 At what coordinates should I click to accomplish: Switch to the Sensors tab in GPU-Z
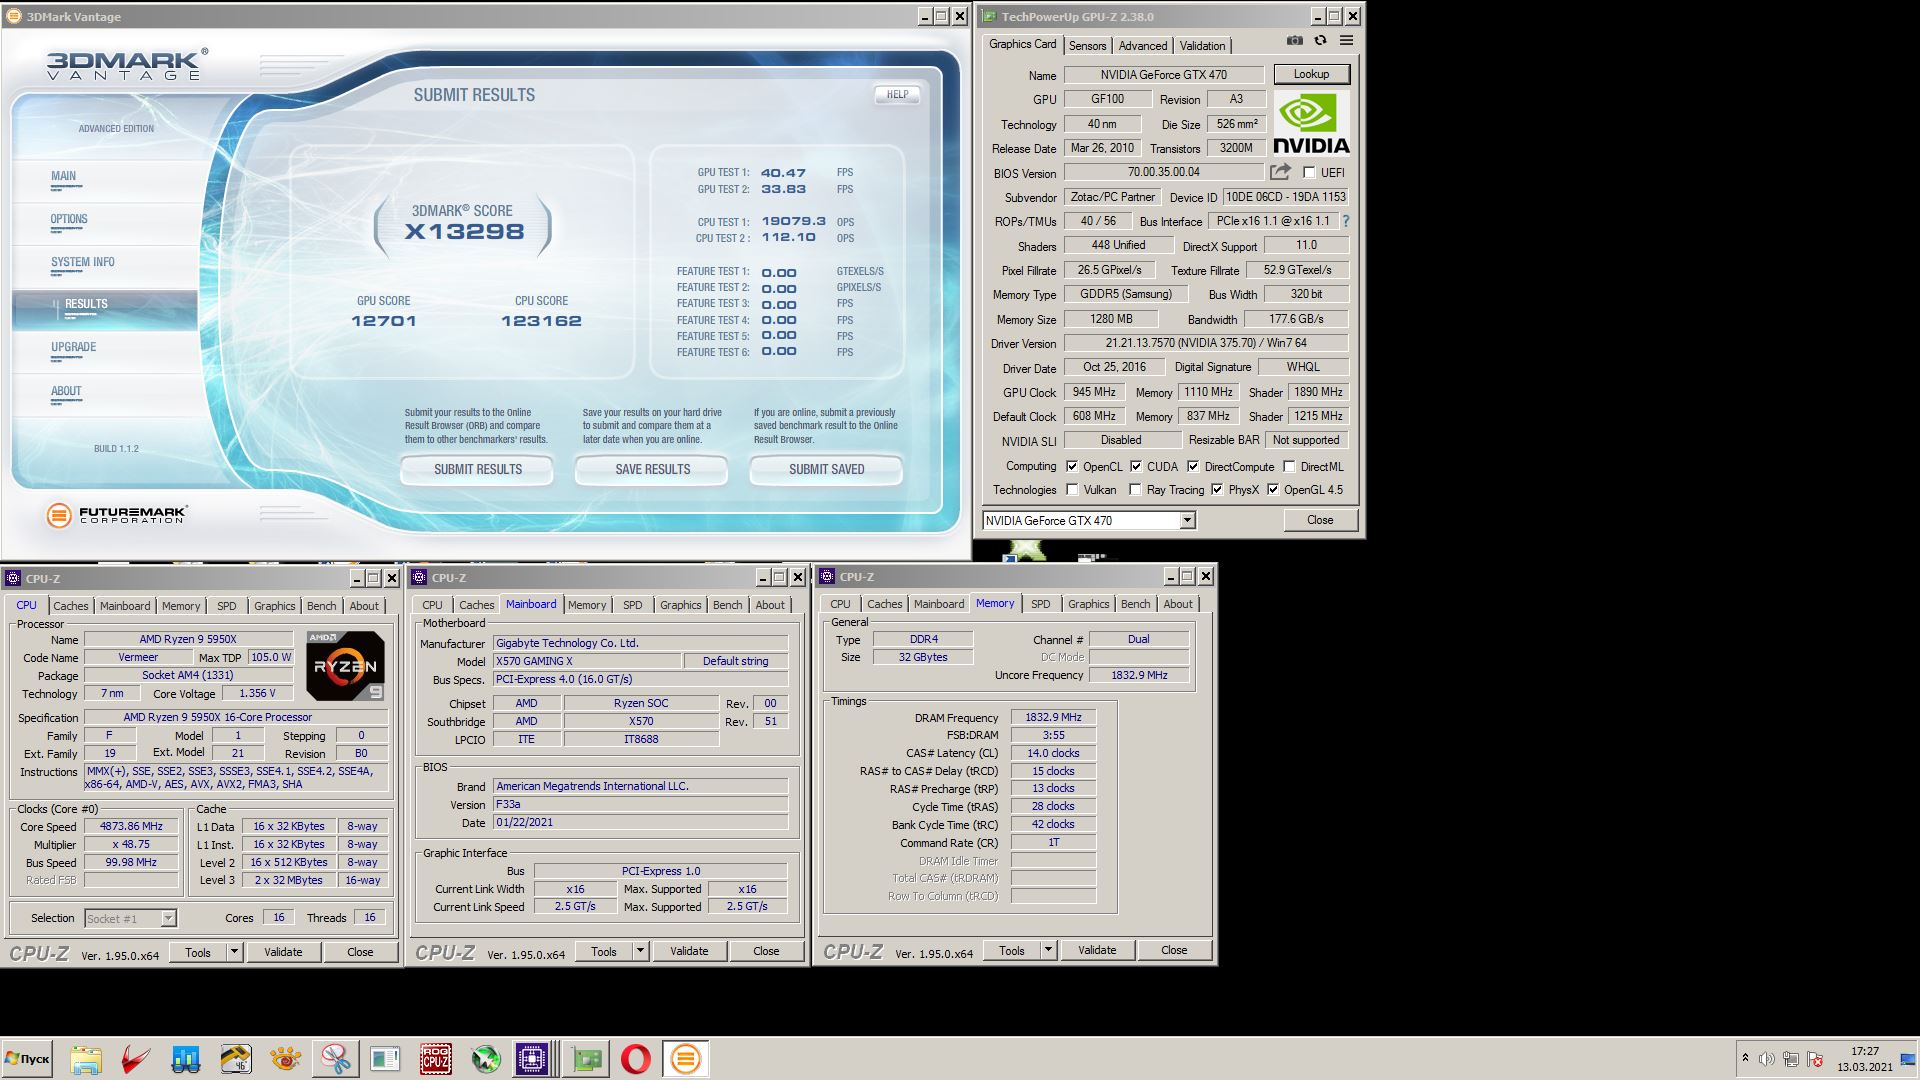click(x=1087, y=45)
